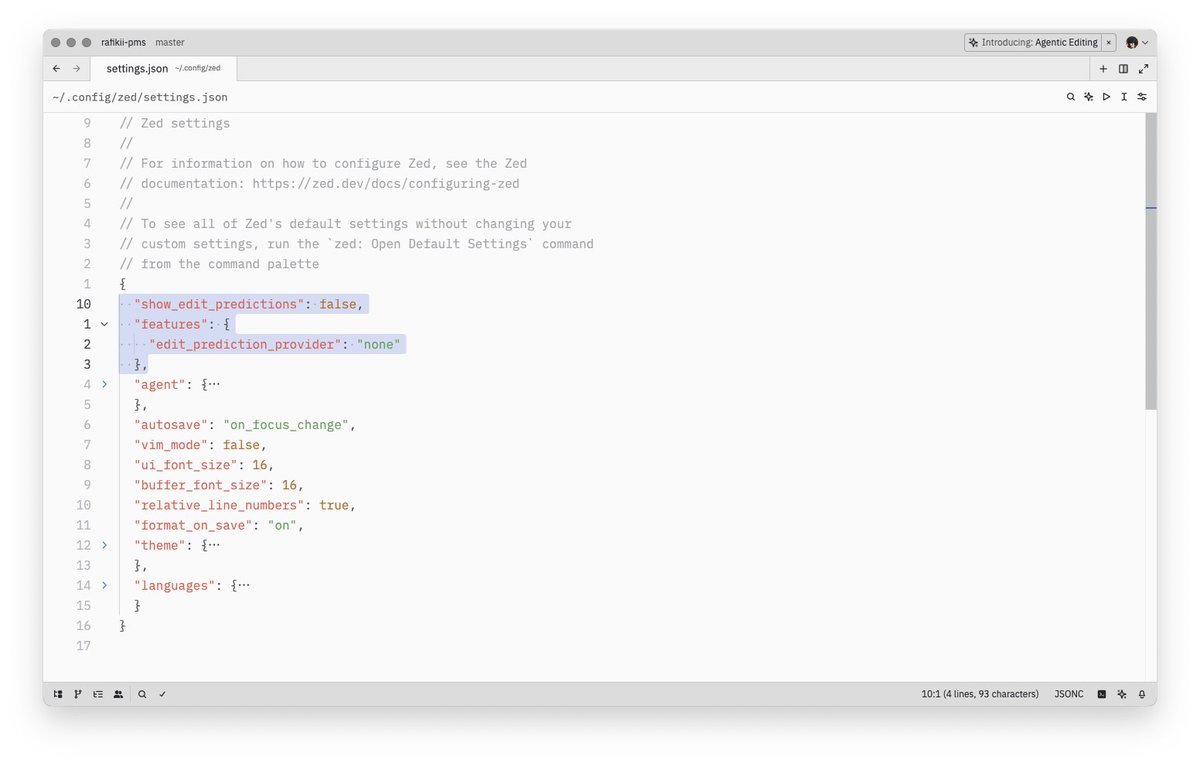The width and height of the screenshot is (1200, 763).
Task: Click line number 17 in the gutter
Action: pyautogui.click(x=83, y=646)
